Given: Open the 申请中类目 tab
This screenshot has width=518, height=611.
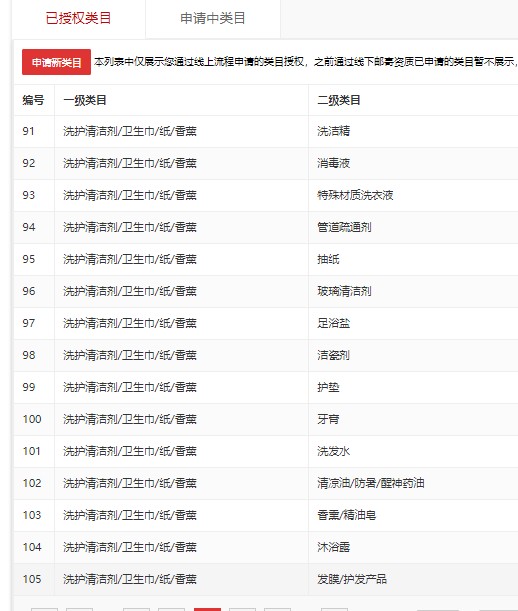Looking at the screenshot, I should [x=213, y=18].
